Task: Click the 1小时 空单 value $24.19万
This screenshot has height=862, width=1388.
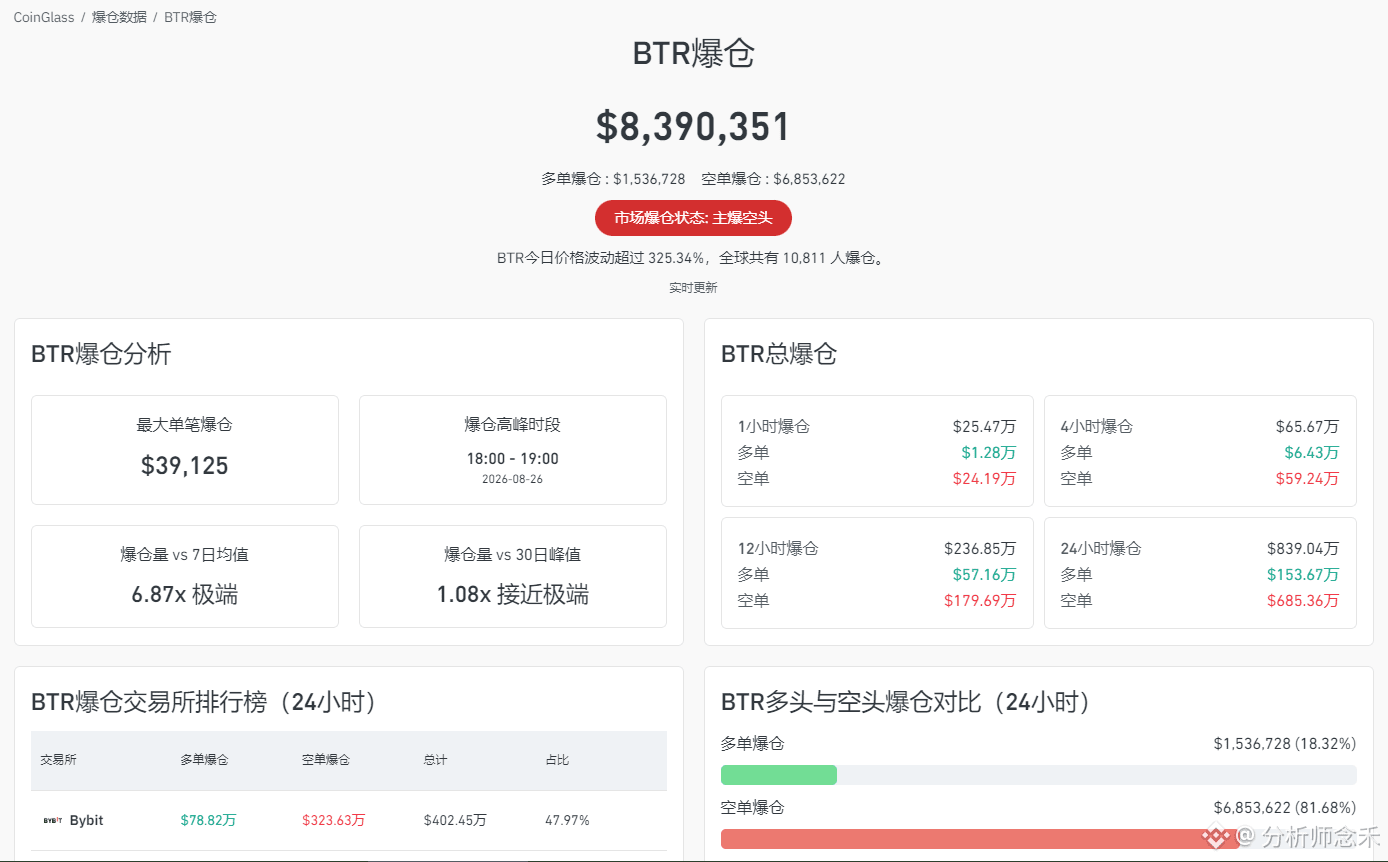Action: 984,479
